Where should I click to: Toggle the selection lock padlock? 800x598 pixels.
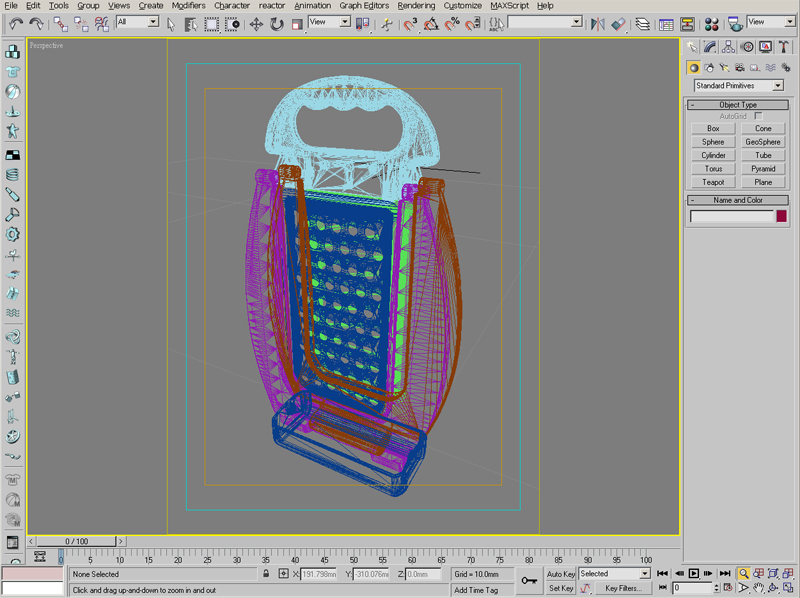266,574
